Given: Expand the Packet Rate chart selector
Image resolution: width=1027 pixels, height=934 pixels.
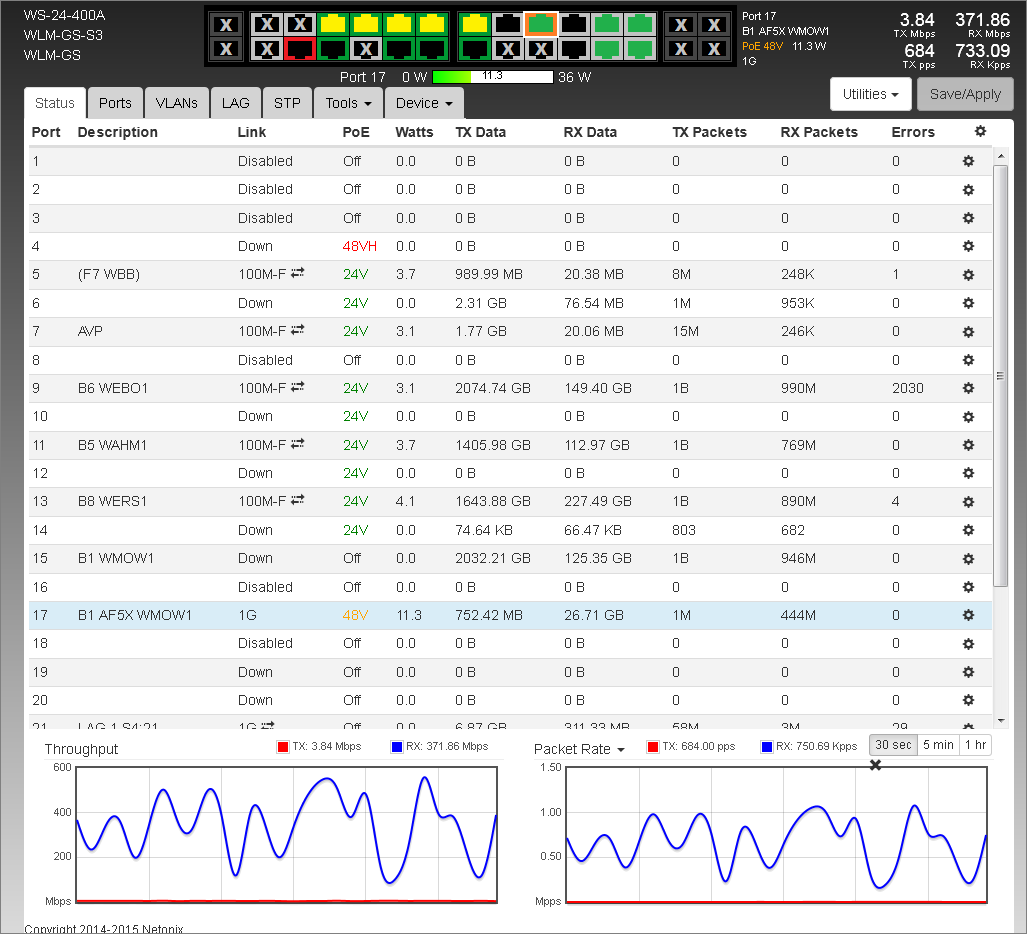Looking at the screenshot, I should click(579, 749).
